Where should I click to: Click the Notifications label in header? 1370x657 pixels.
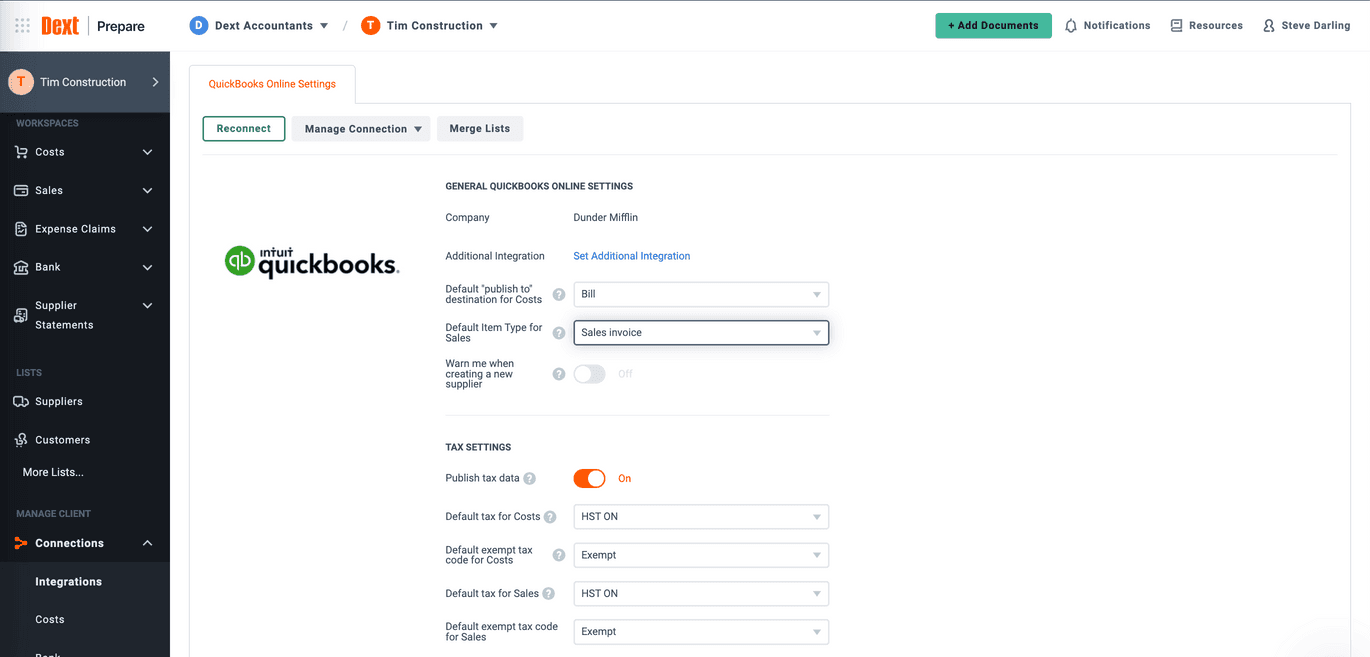pos(1117,26)
